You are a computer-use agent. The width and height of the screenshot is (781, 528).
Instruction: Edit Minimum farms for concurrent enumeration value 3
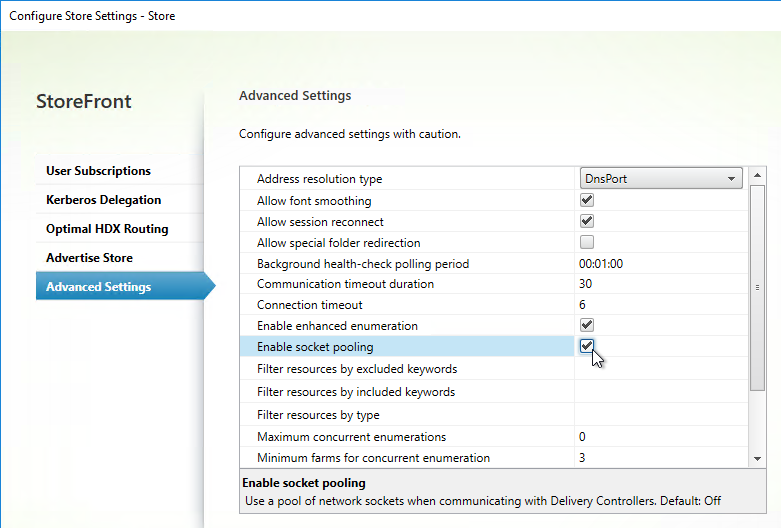point(661,458)
